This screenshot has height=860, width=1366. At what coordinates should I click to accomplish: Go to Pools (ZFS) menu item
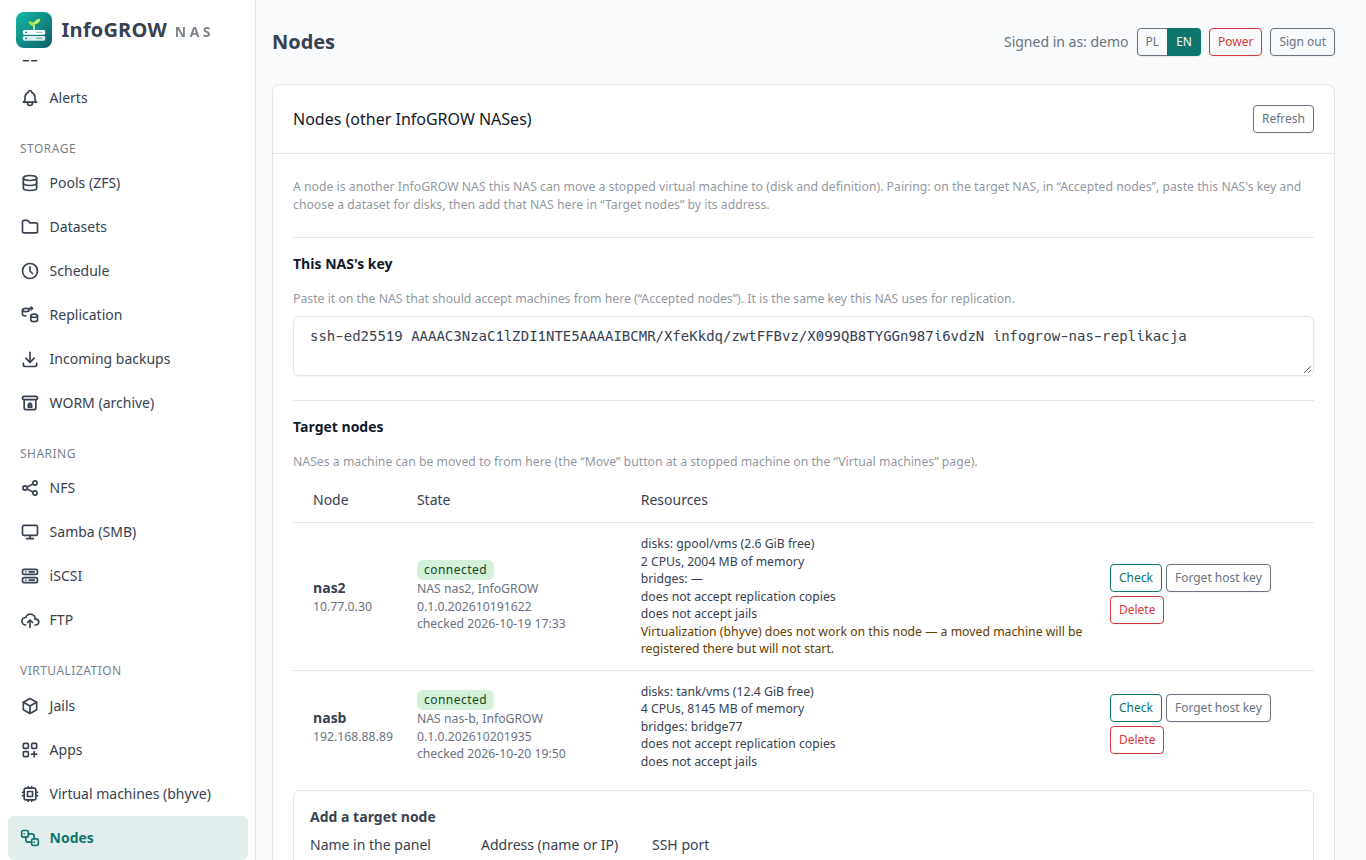point(128,183)
